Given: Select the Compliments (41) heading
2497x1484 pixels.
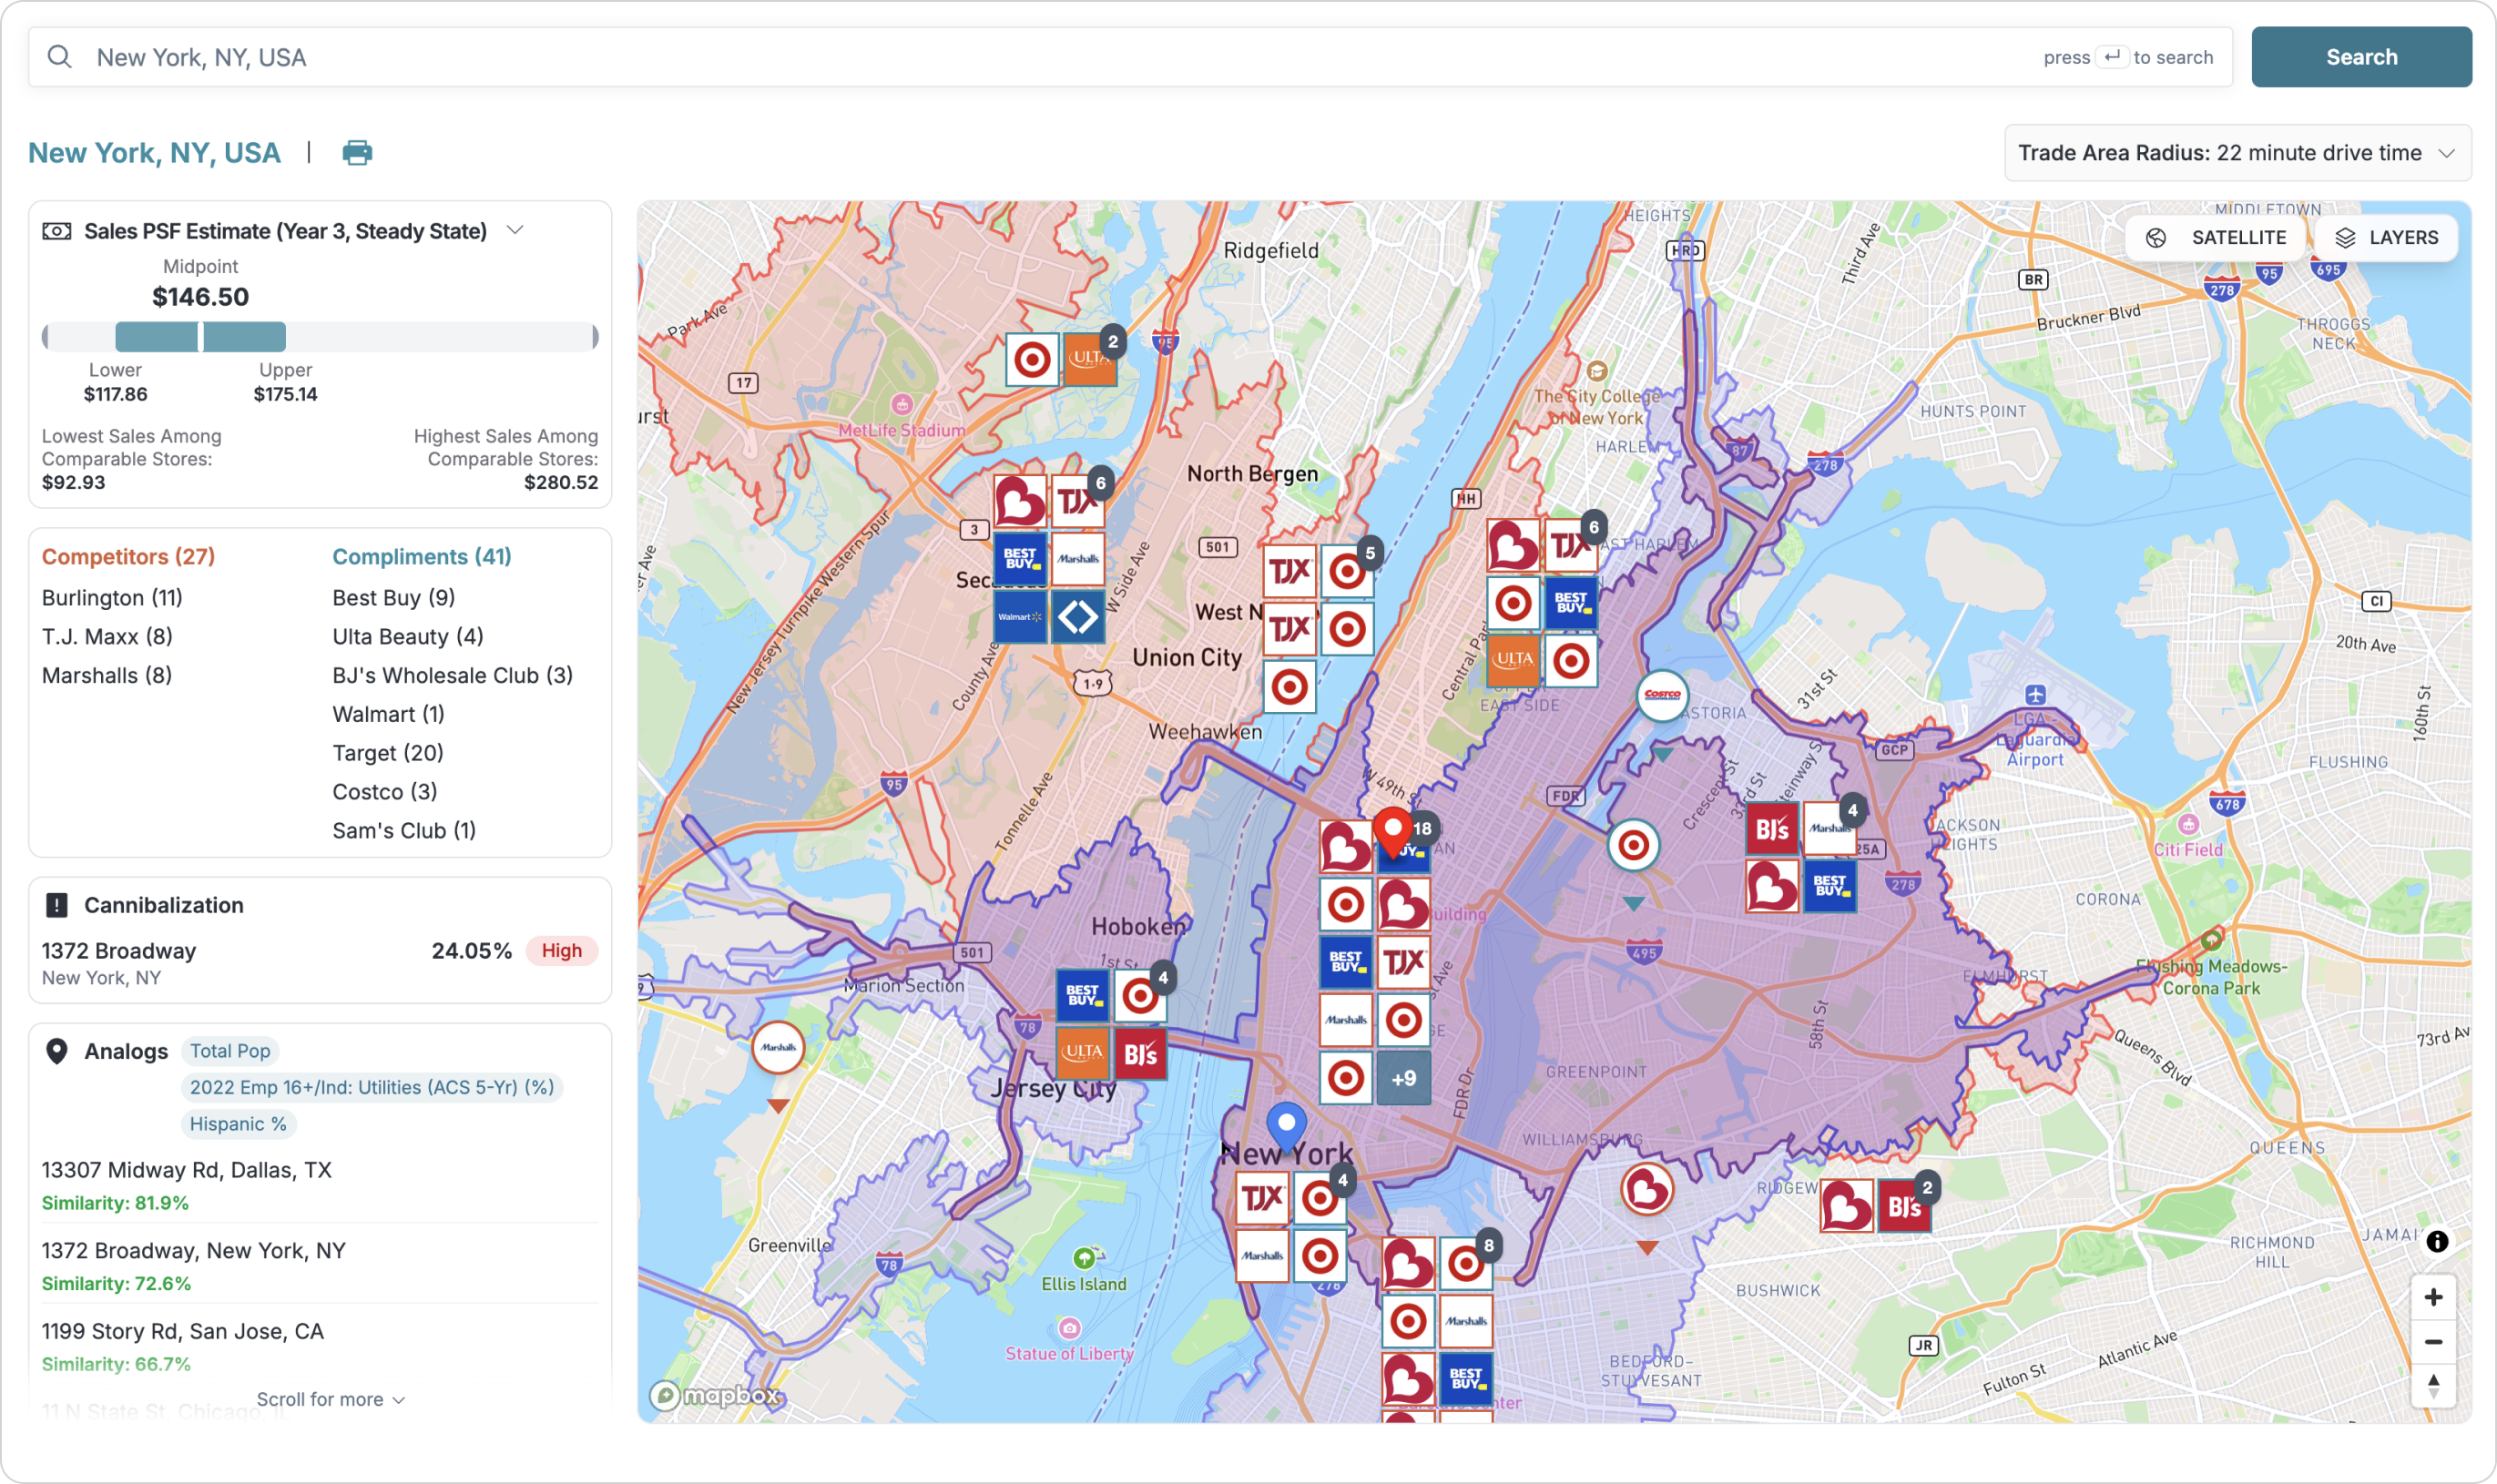Looking at the screenshot, I should pyautogui.click(x=422, y=556).
